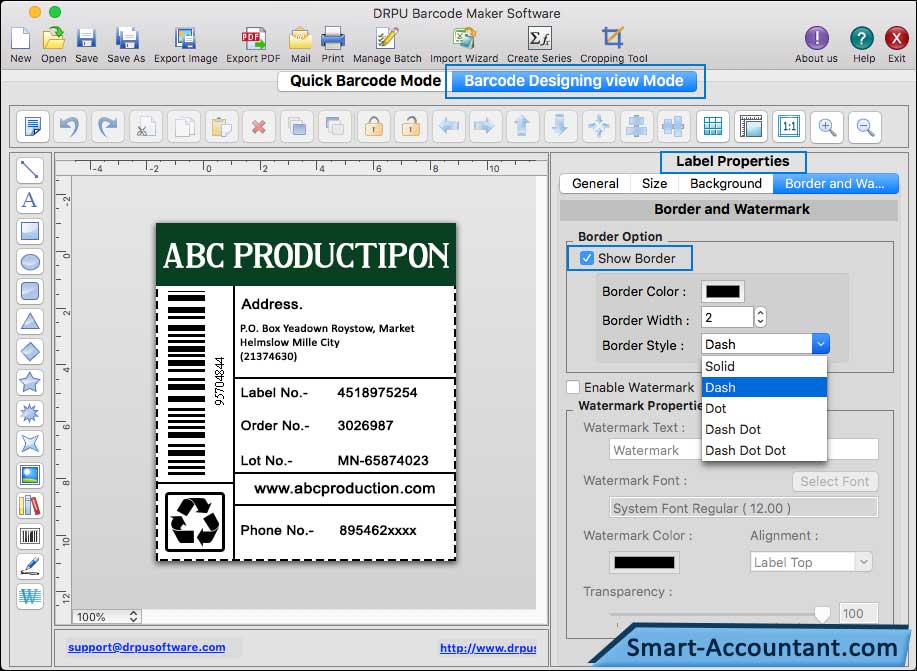Viewport: 917px width, 671px height.
Task: Open the http://www.drpu website link
Action: tap(488, 648)
